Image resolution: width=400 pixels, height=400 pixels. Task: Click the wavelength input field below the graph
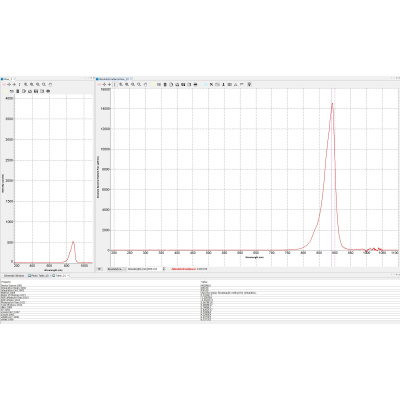(145, 269)
